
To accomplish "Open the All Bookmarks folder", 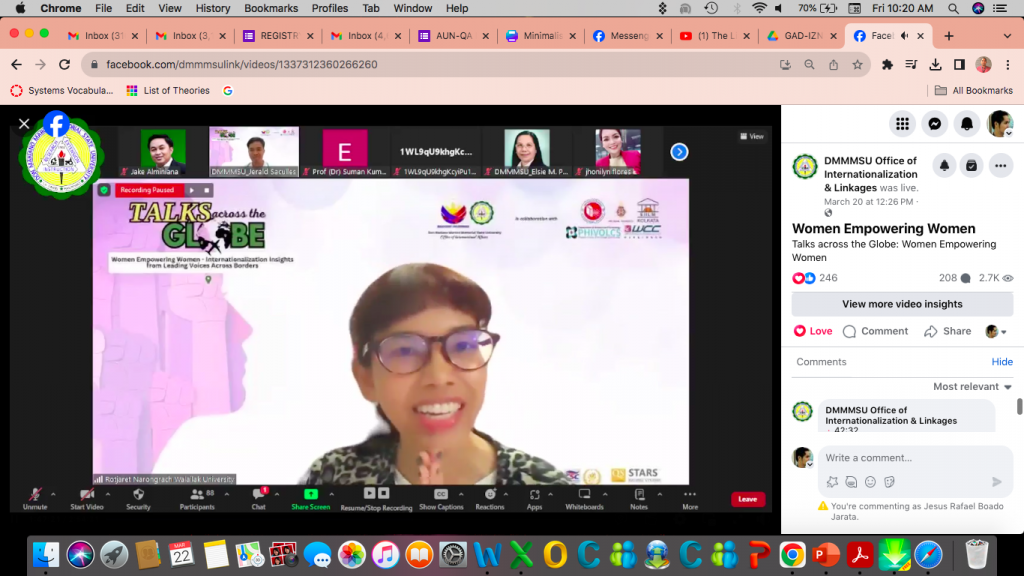I will pyautogui.click(x=974, y=91).
